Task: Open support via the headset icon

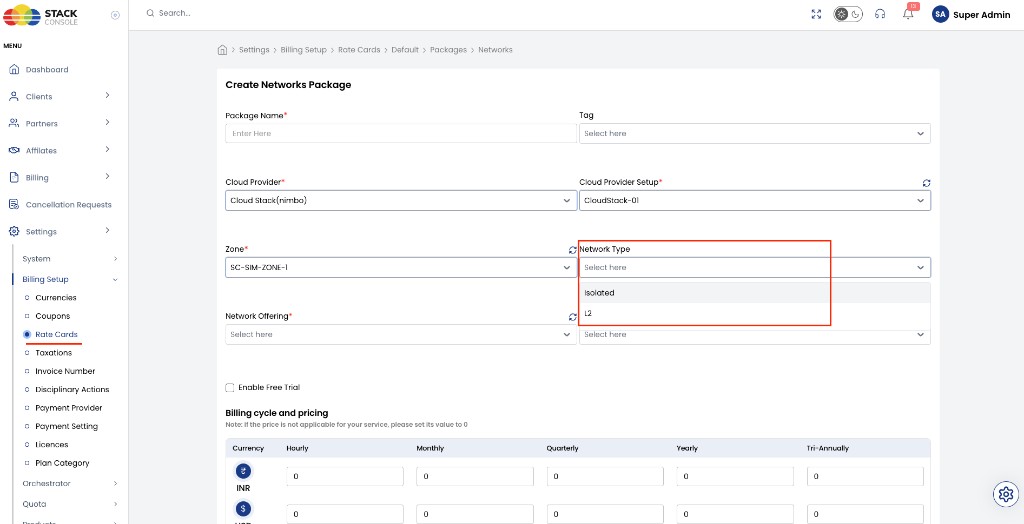Action: [880, 14]
